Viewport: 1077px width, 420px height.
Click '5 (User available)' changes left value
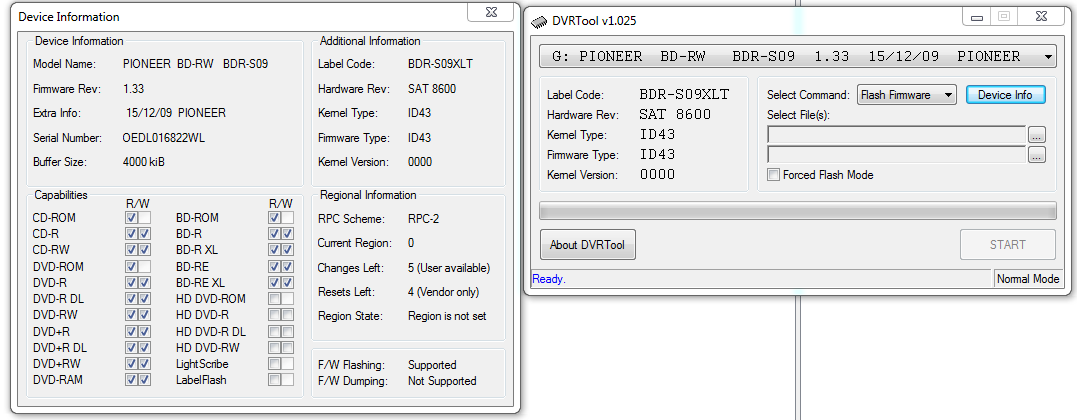(x=449, y=267)
